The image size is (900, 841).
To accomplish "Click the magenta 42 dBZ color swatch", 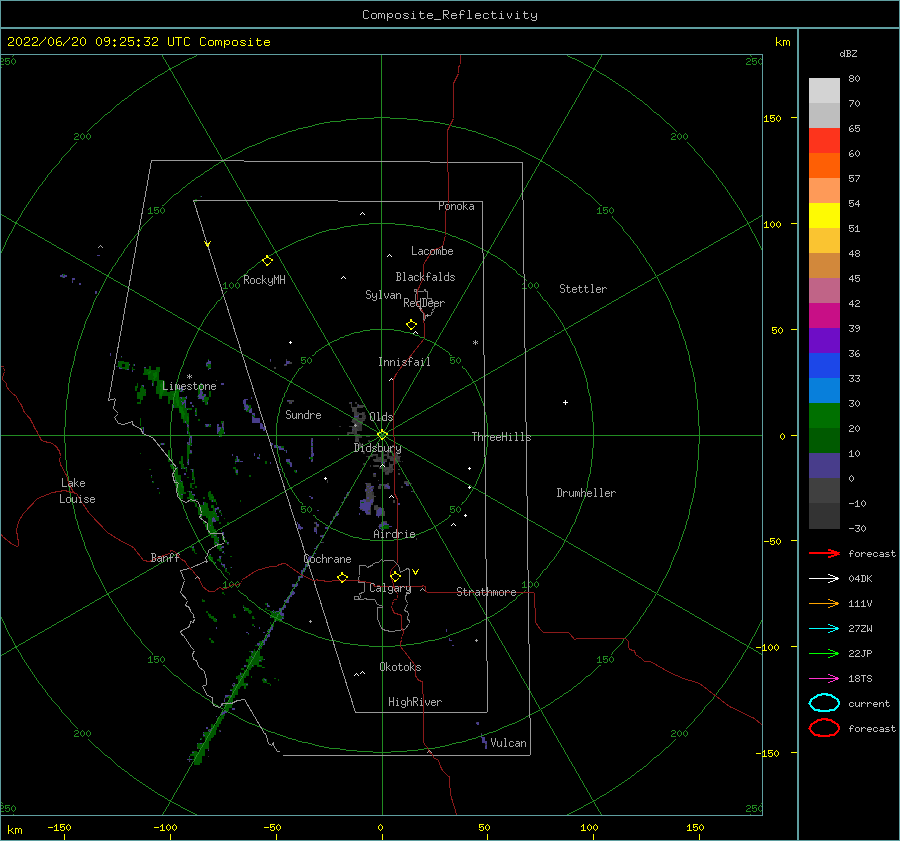I will pos(824,316).
